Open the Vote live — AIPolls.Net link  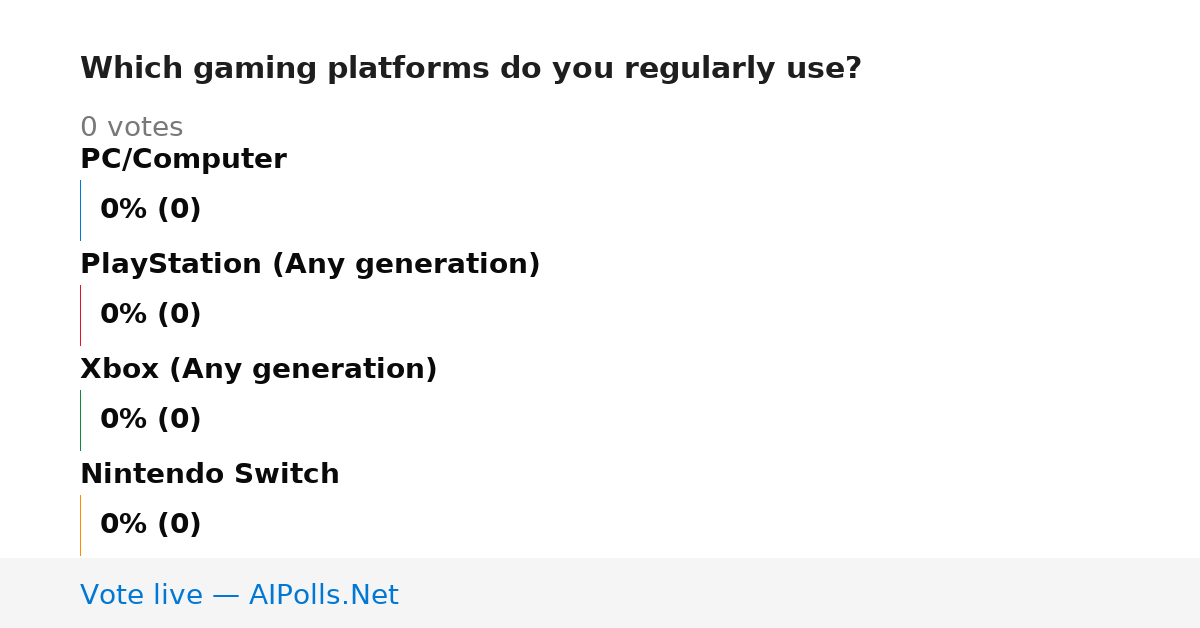click(x=239, y=595)
